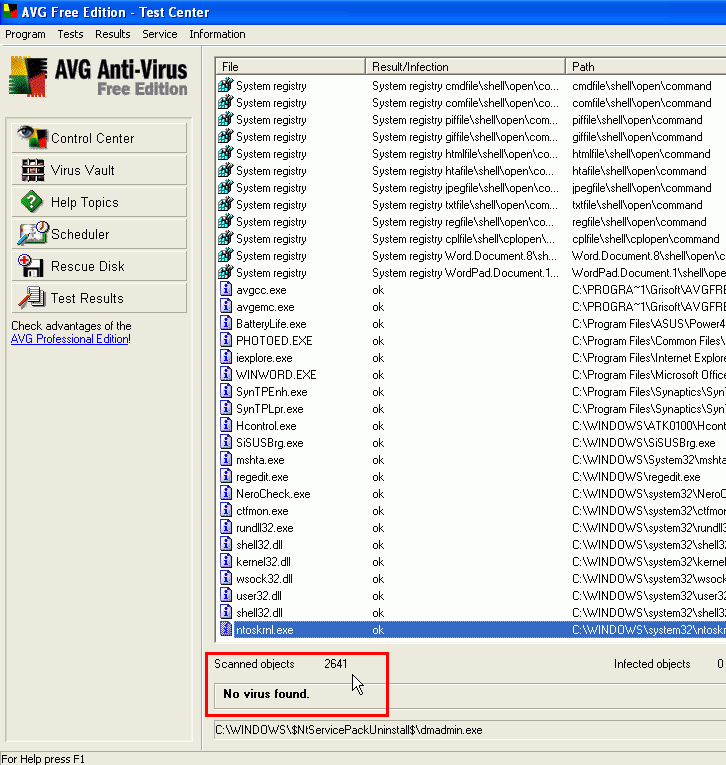Click regfile\shell\open\command path
Viewport: 726px width, 765px height.
pos(639,221)
